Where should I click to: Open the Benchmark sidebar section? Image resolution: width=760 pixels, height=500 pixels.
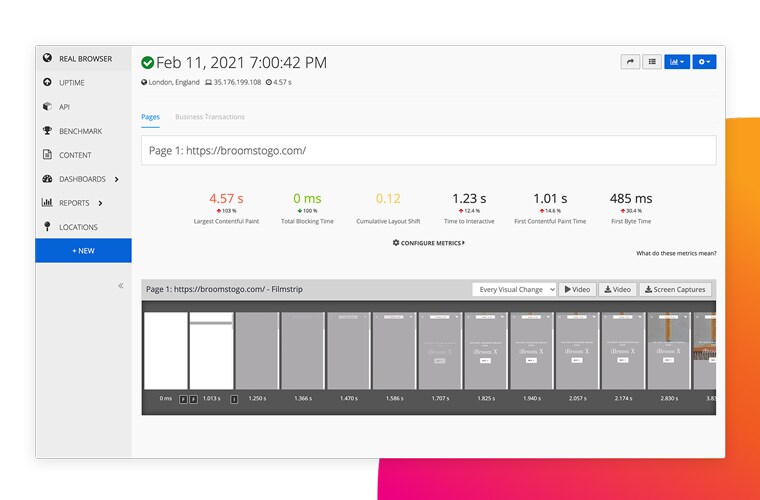point(83,131)
